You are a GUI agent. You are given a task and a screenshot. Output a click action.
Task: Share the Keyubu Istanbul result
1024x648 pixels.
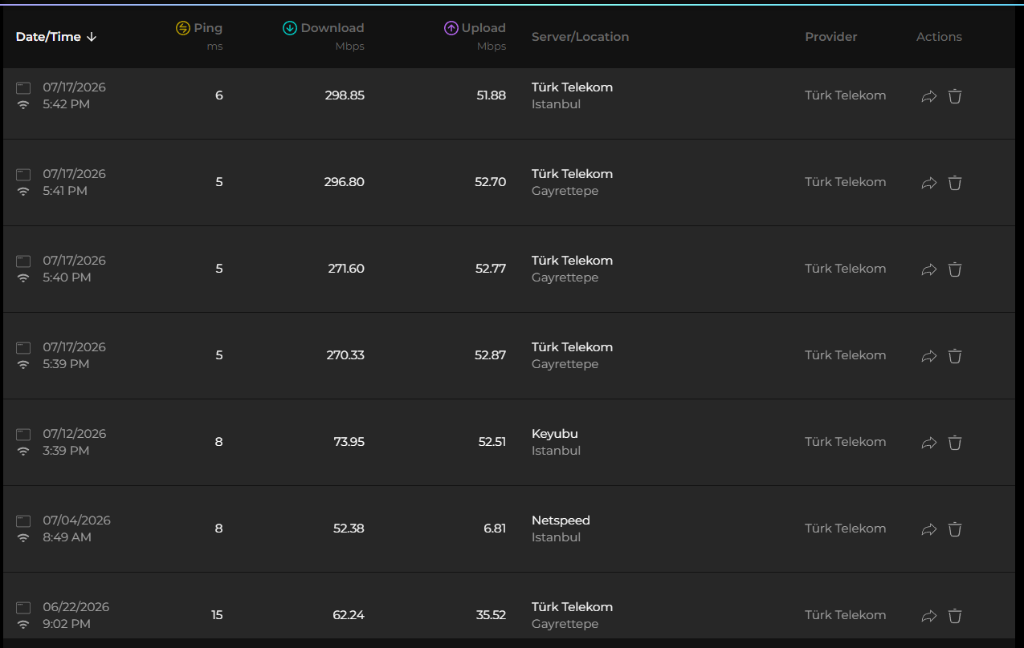pyautogui.click(x=929, y=443)
